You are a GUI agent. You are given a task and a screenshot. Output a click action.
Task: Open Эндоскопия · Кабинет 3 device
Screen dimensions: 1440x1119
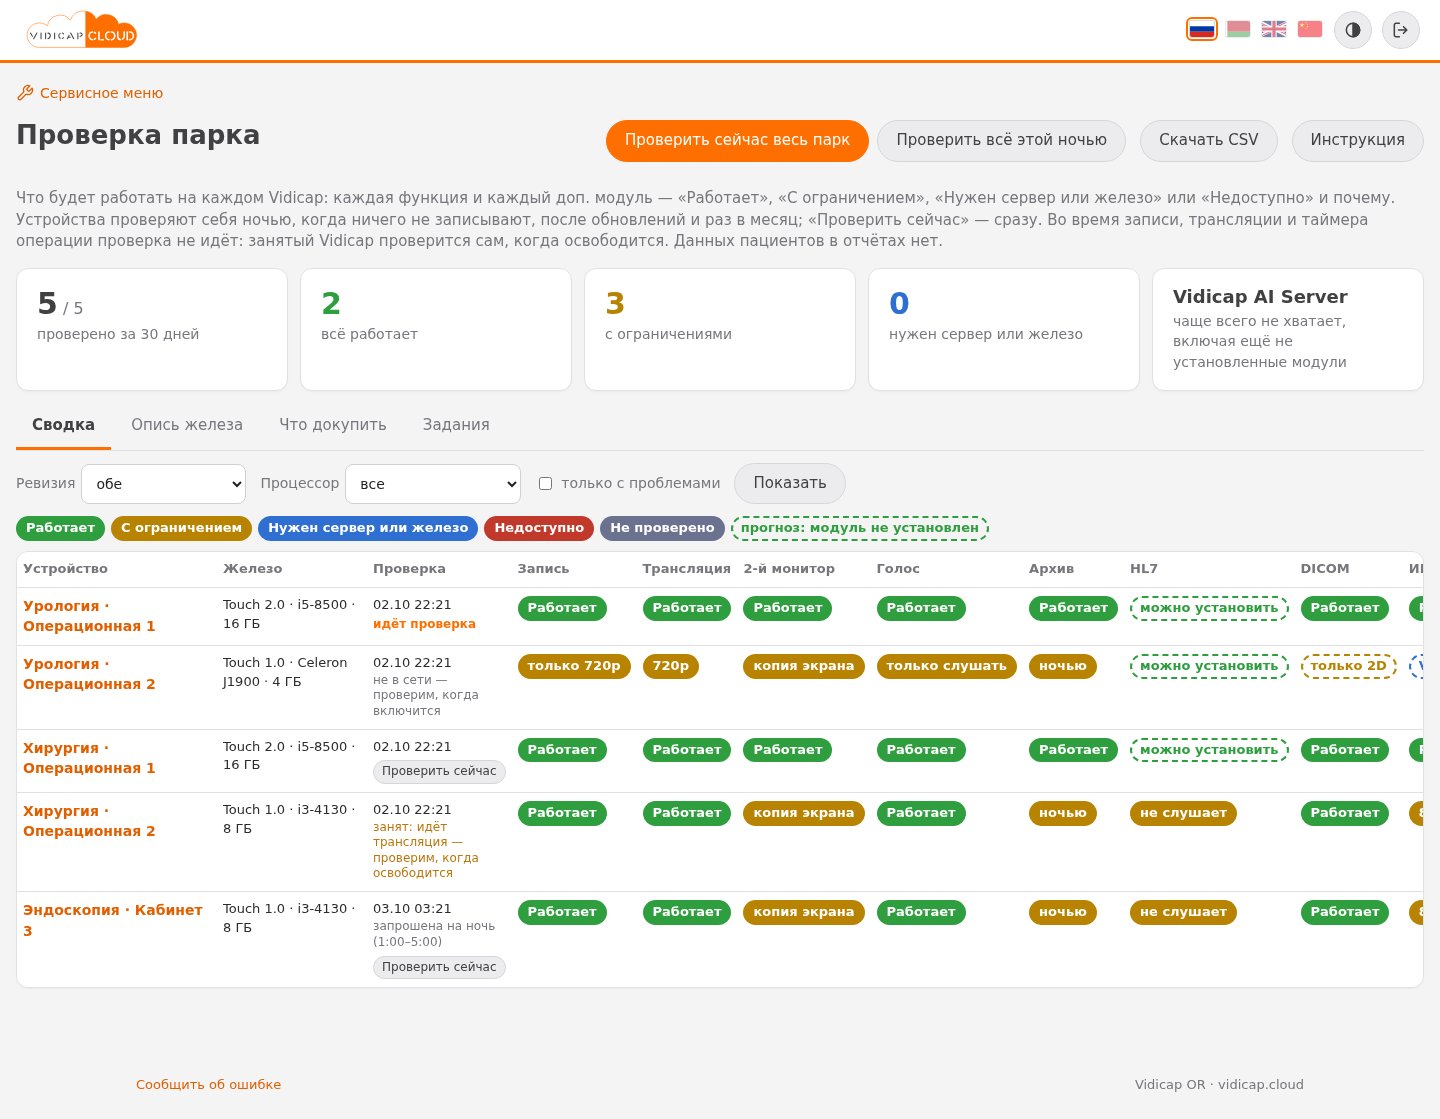113,920
